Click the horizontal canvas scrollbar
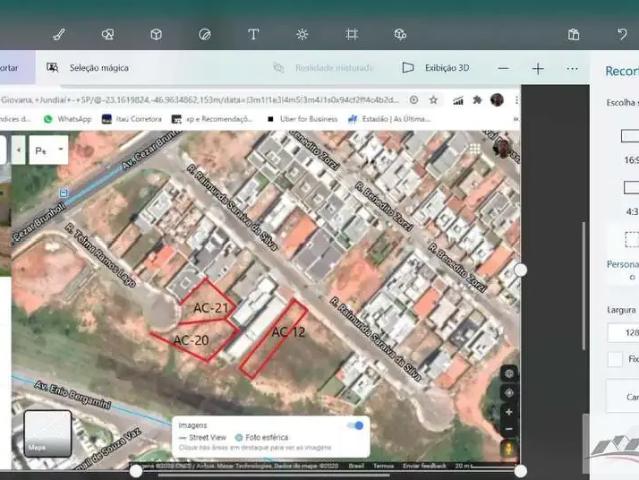 click(x=273, y=475)
